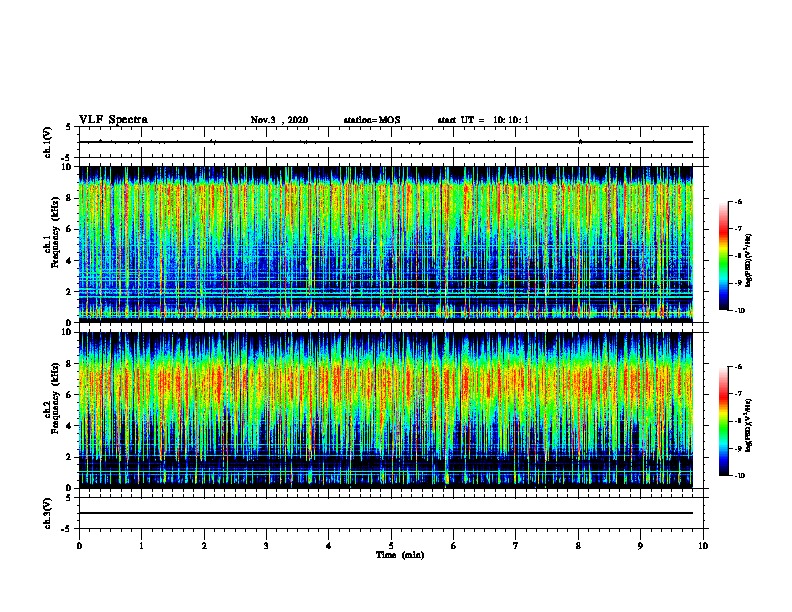
Task: Click the "-5" tick on ch.3(V) axis
Action: tap(67, 529)
